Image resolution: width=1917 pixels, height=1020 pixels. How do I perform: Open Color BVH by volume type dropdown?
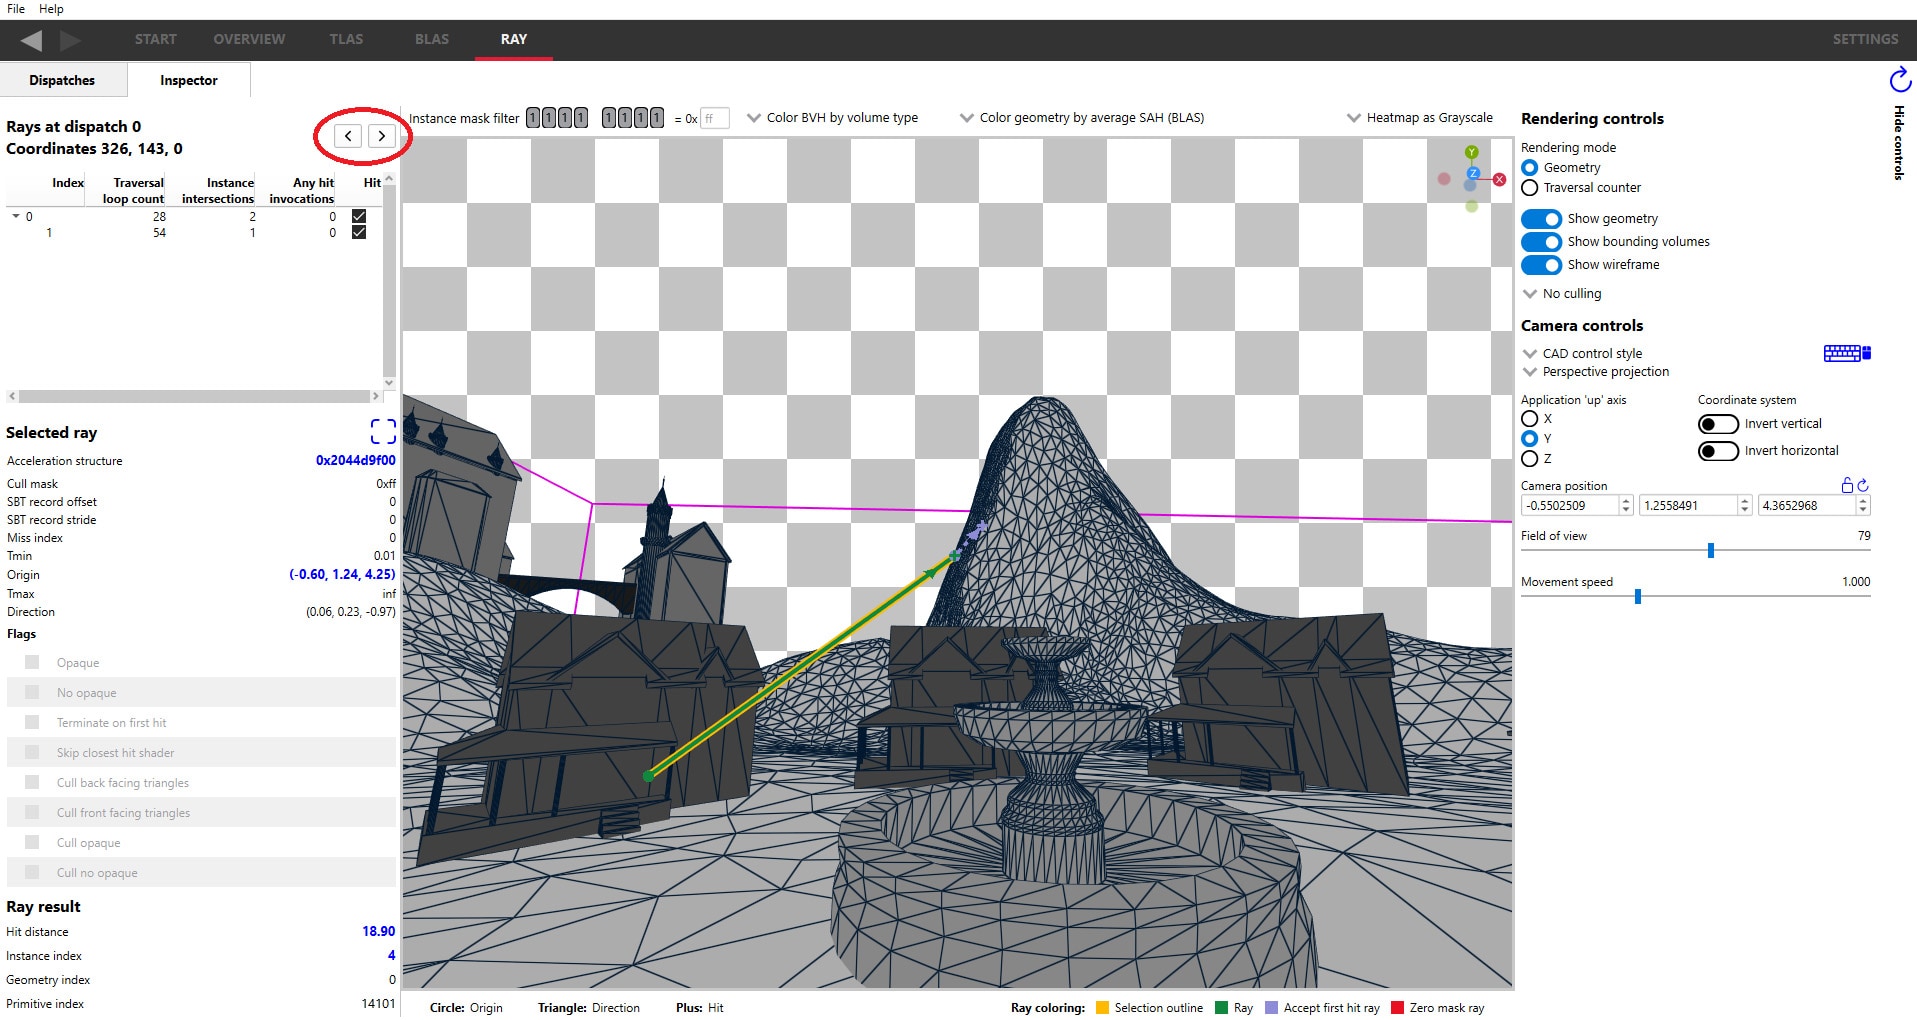[x=832, y=118]
